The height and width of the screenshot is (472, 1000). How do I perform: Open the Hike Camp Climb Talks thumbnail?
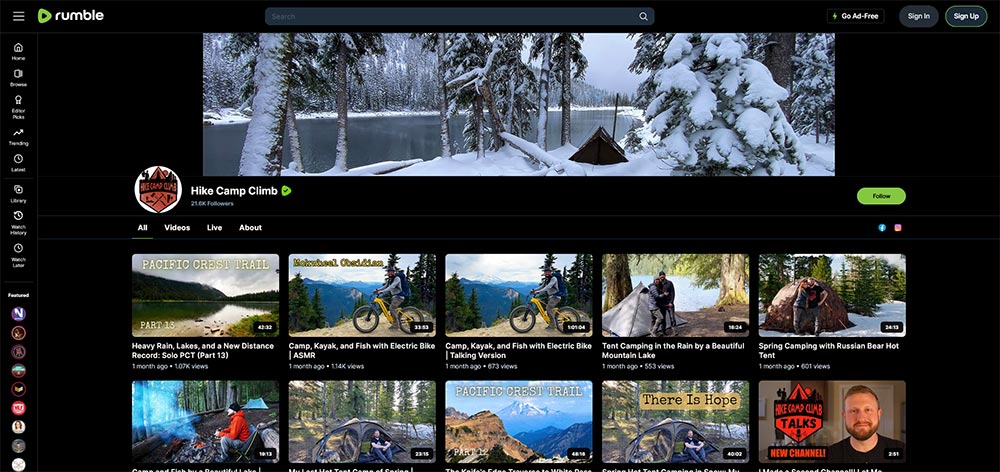(x=832, y=422)
